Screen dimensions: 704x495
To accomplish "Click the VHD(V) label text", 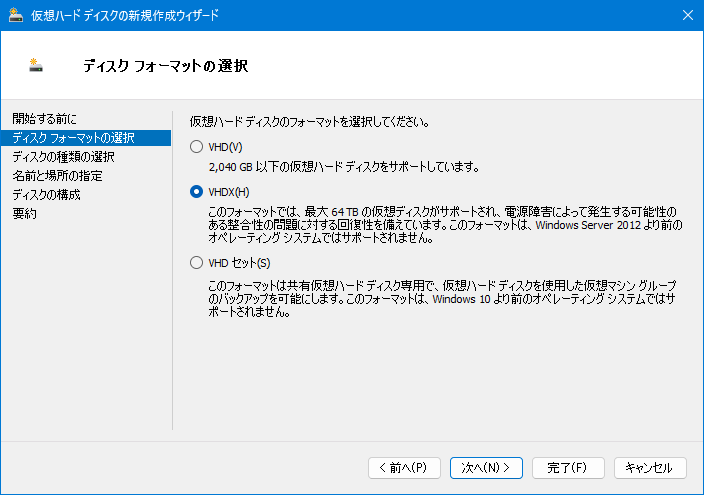I will pos(225,147).
